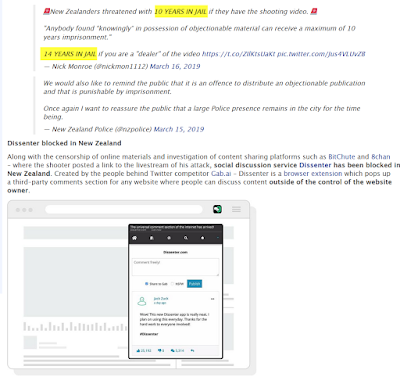Image resolution: width=400 pixels, height=377 pixels.
Task: Click the thumbs-down icon on the comment
Action: click(161, 351)
